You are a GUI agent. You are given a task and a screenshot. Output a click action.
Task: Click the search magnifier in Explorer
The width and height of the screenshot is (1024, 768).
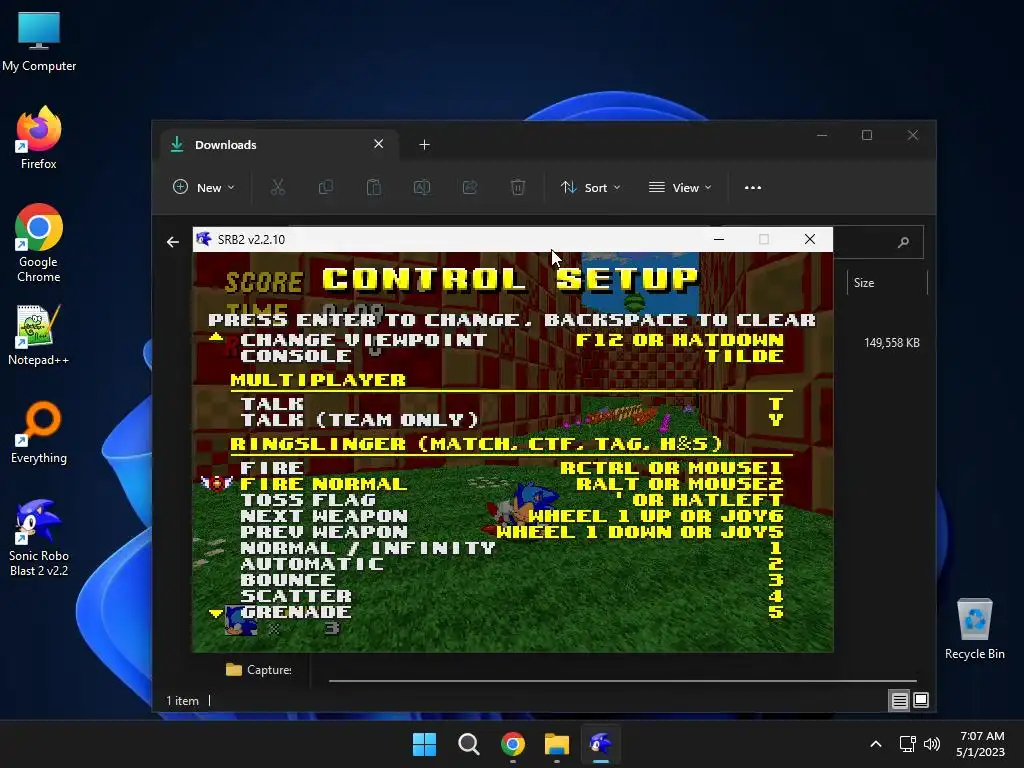903,242
